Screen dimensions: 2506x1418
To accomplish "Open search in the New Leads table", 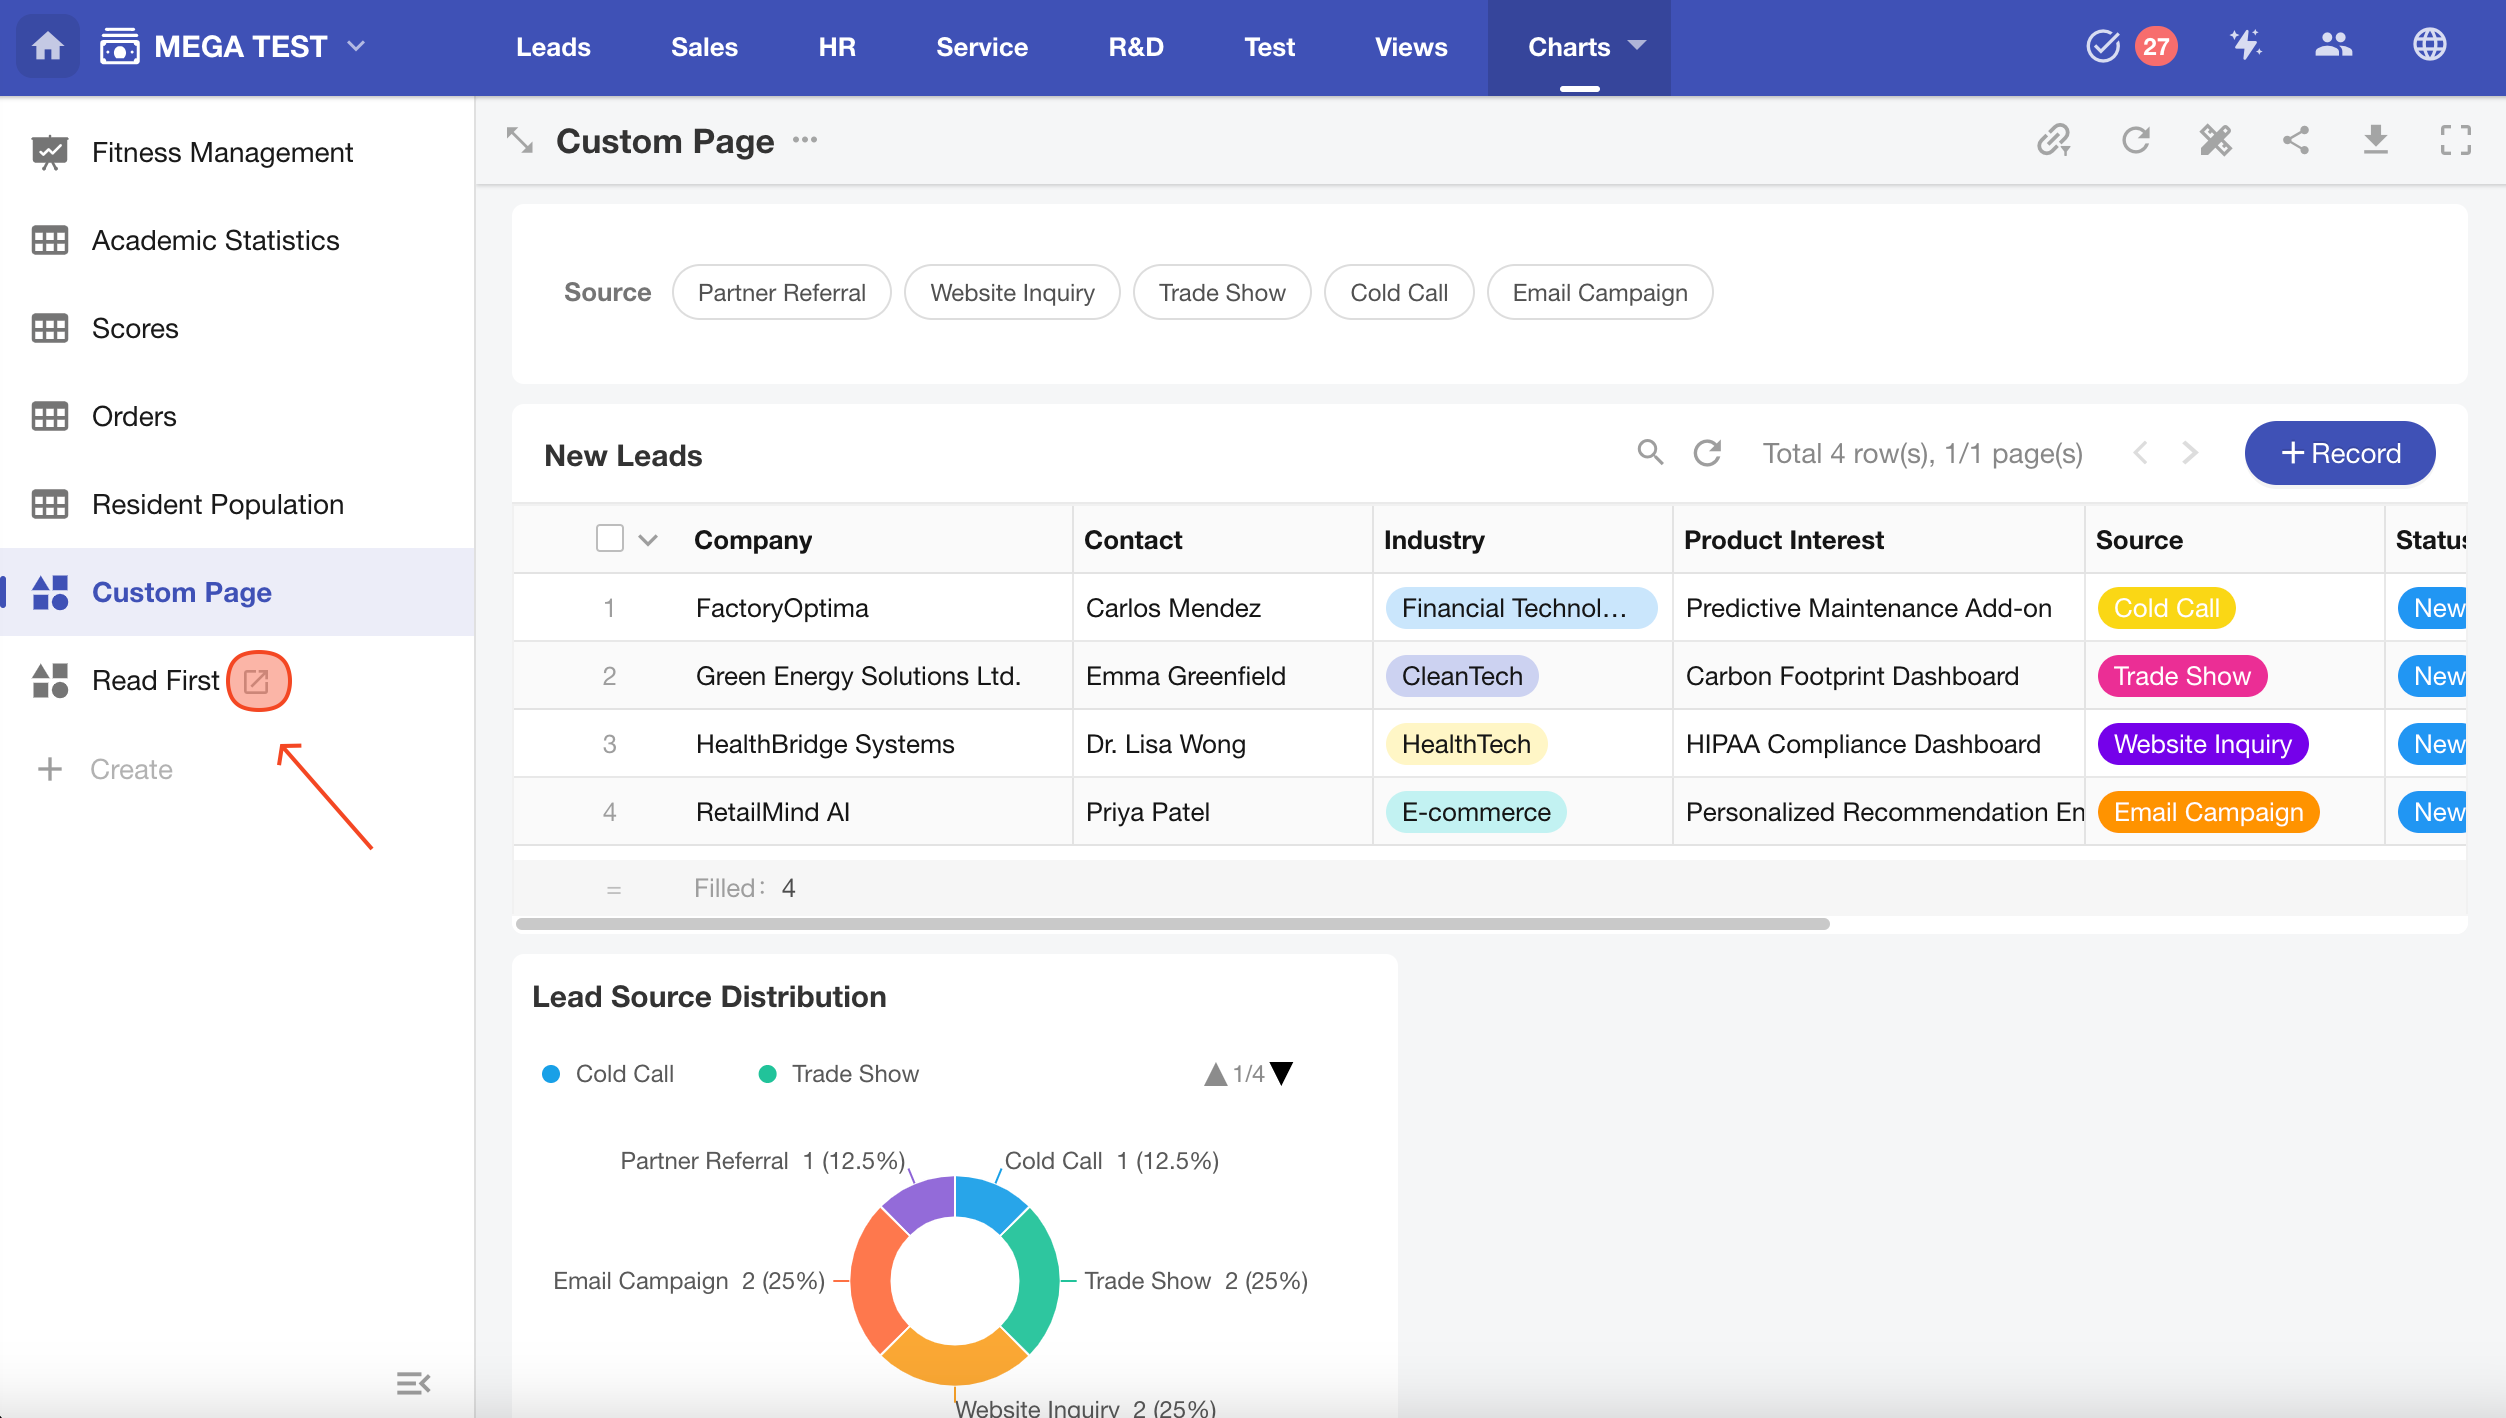I will tap(1650, 453).
